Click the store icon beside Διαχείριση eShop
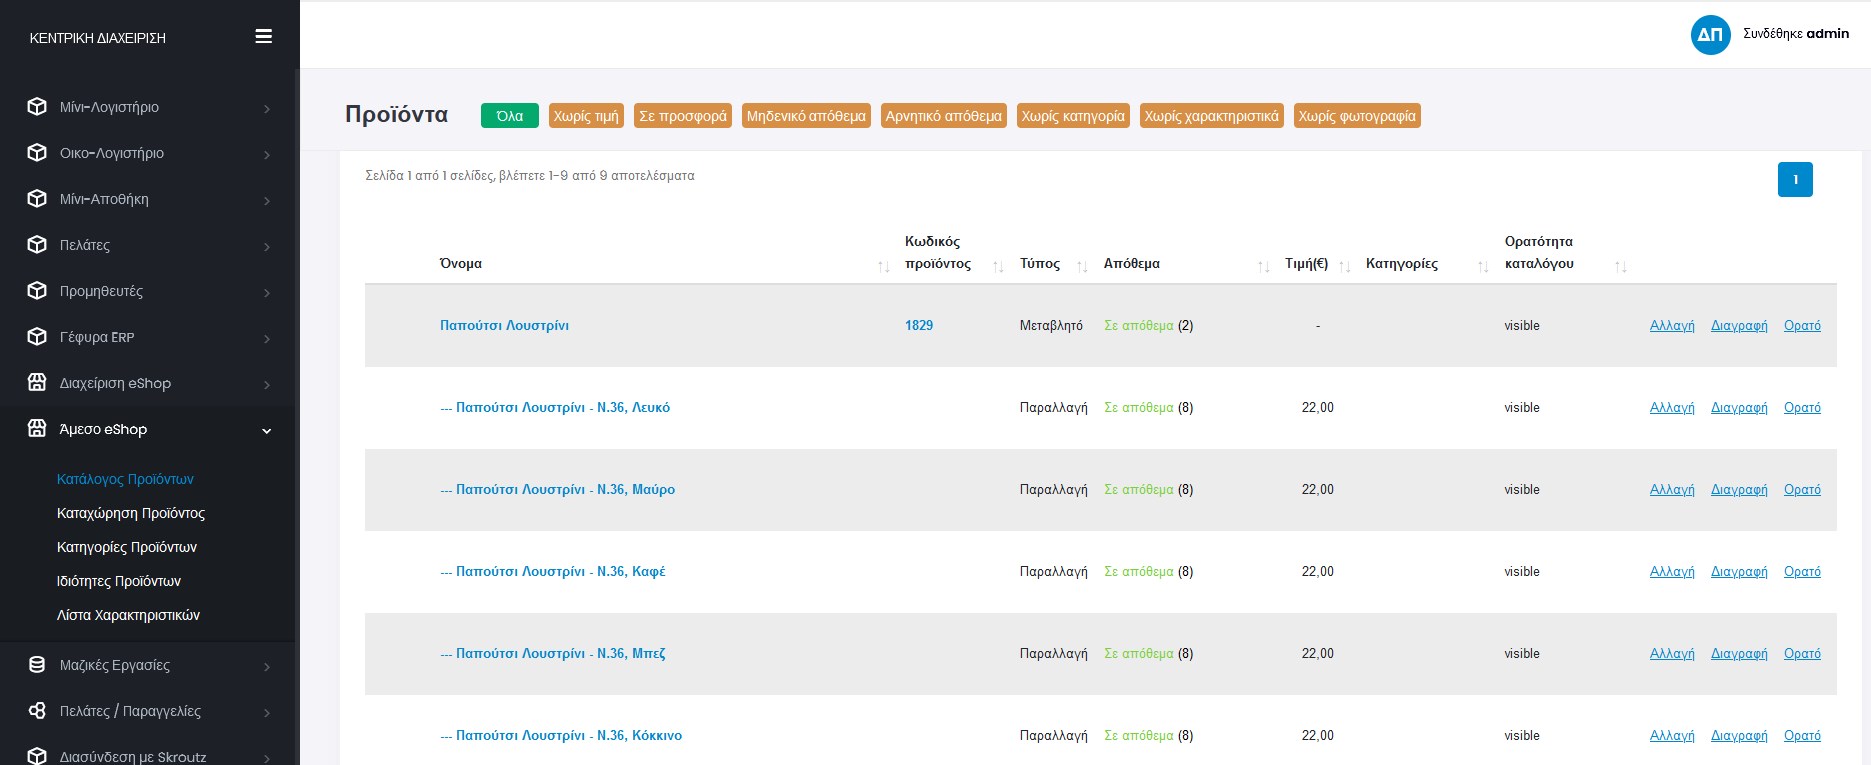 pos(37,383)
